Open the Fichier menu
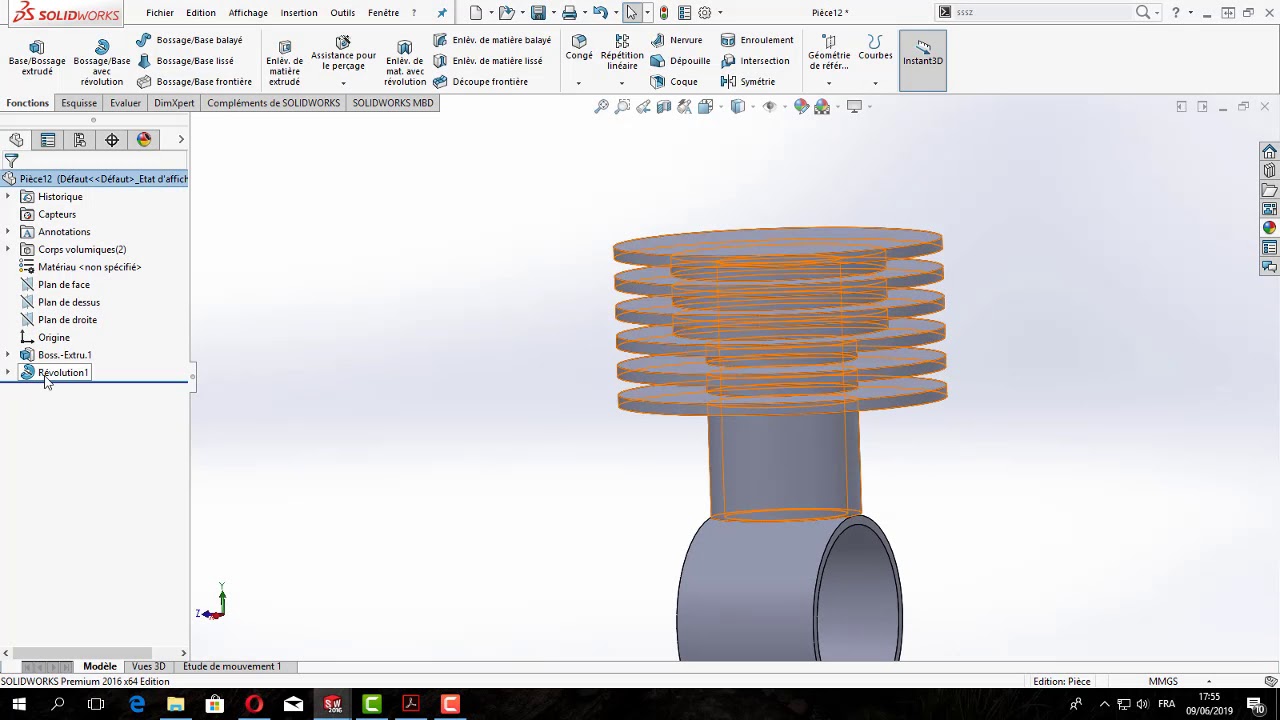Viewport: 1280px width, 720px height. click(160, 13)
